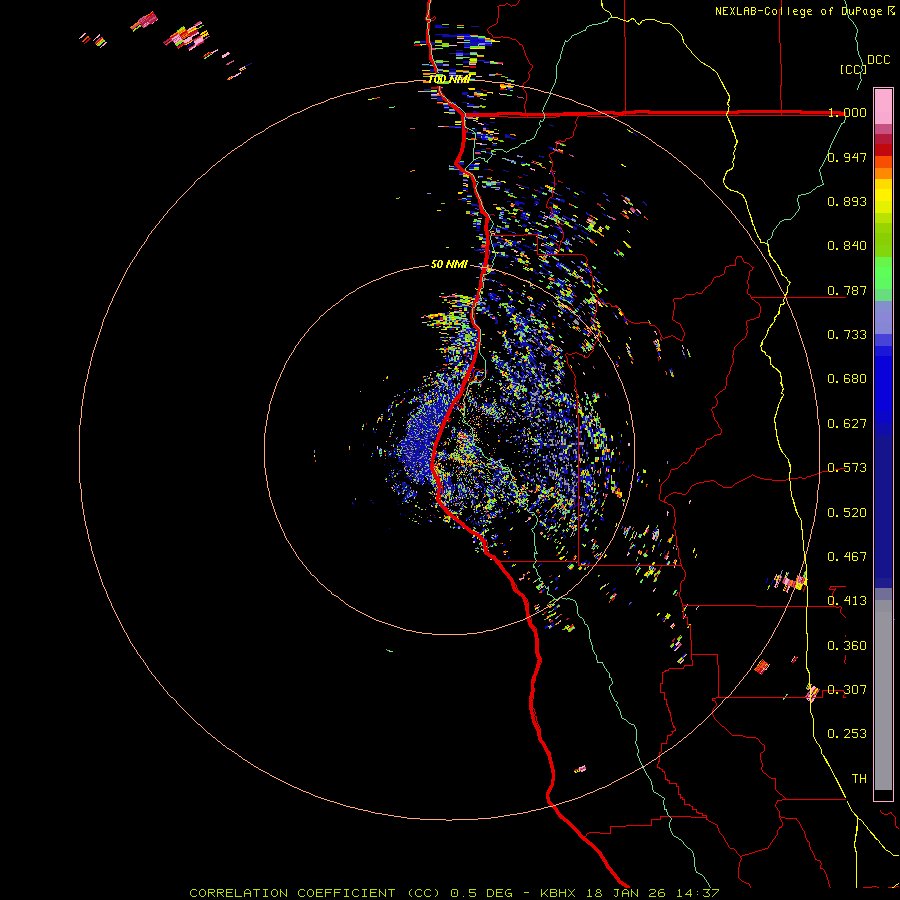Click the 1.000 scale value
900x900 pixels.
pos(847,112)
